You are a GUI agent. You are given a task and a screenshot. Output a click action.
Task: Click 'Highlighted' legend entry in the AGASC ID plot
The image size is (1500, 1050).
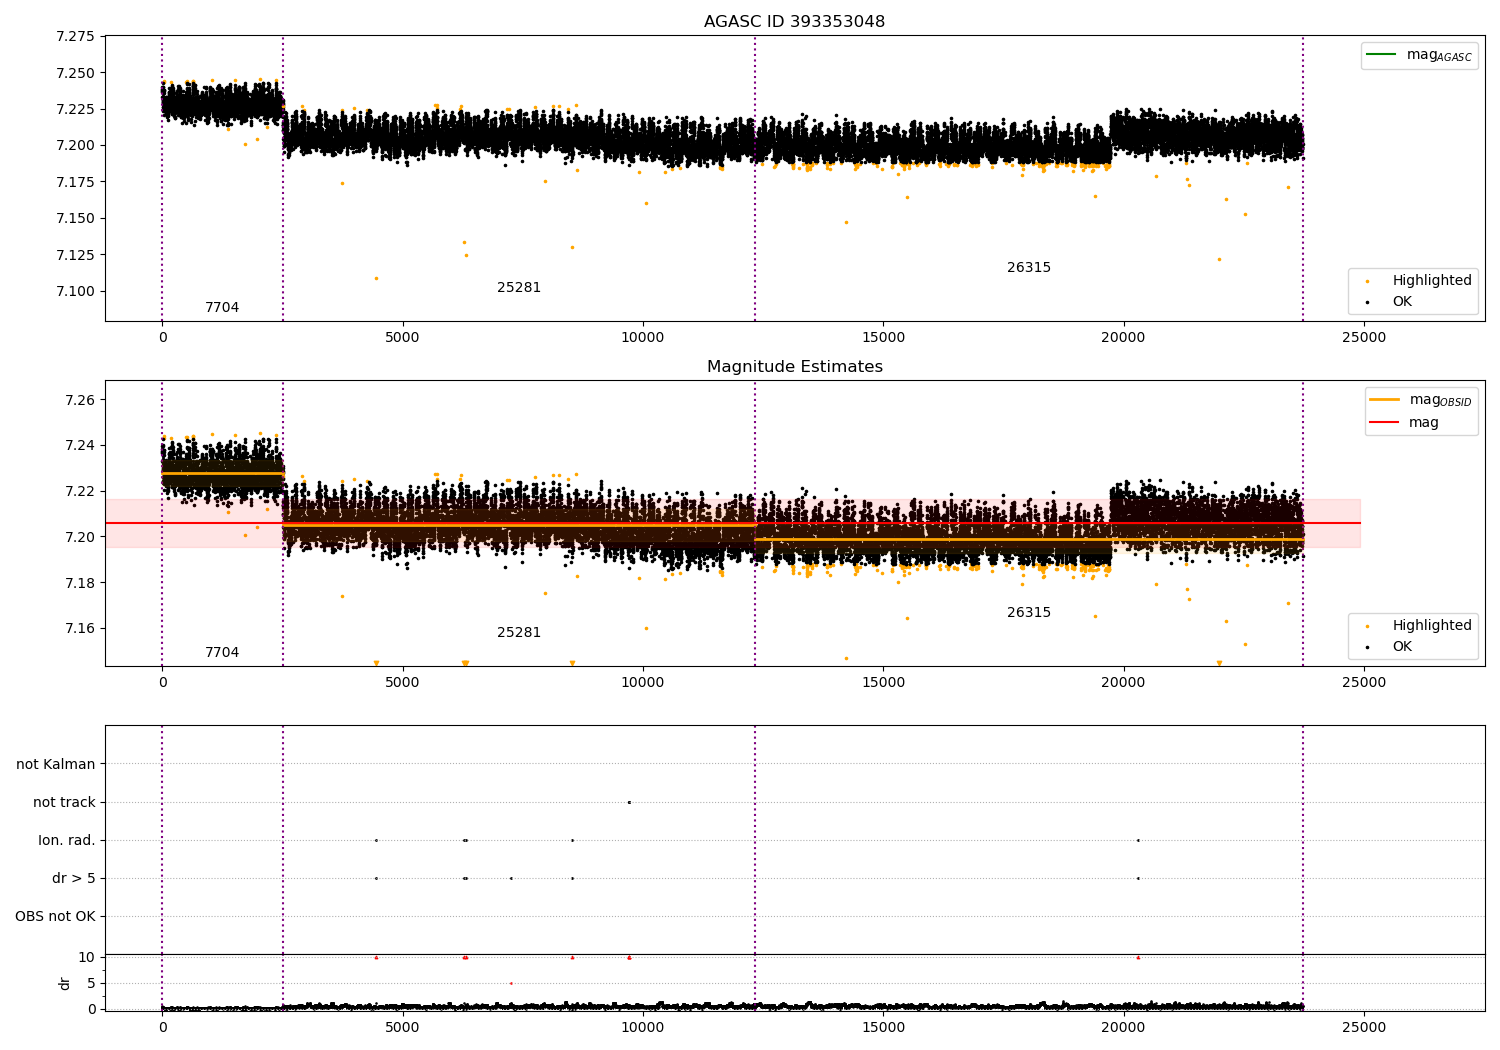click(x=1432, y=281)
